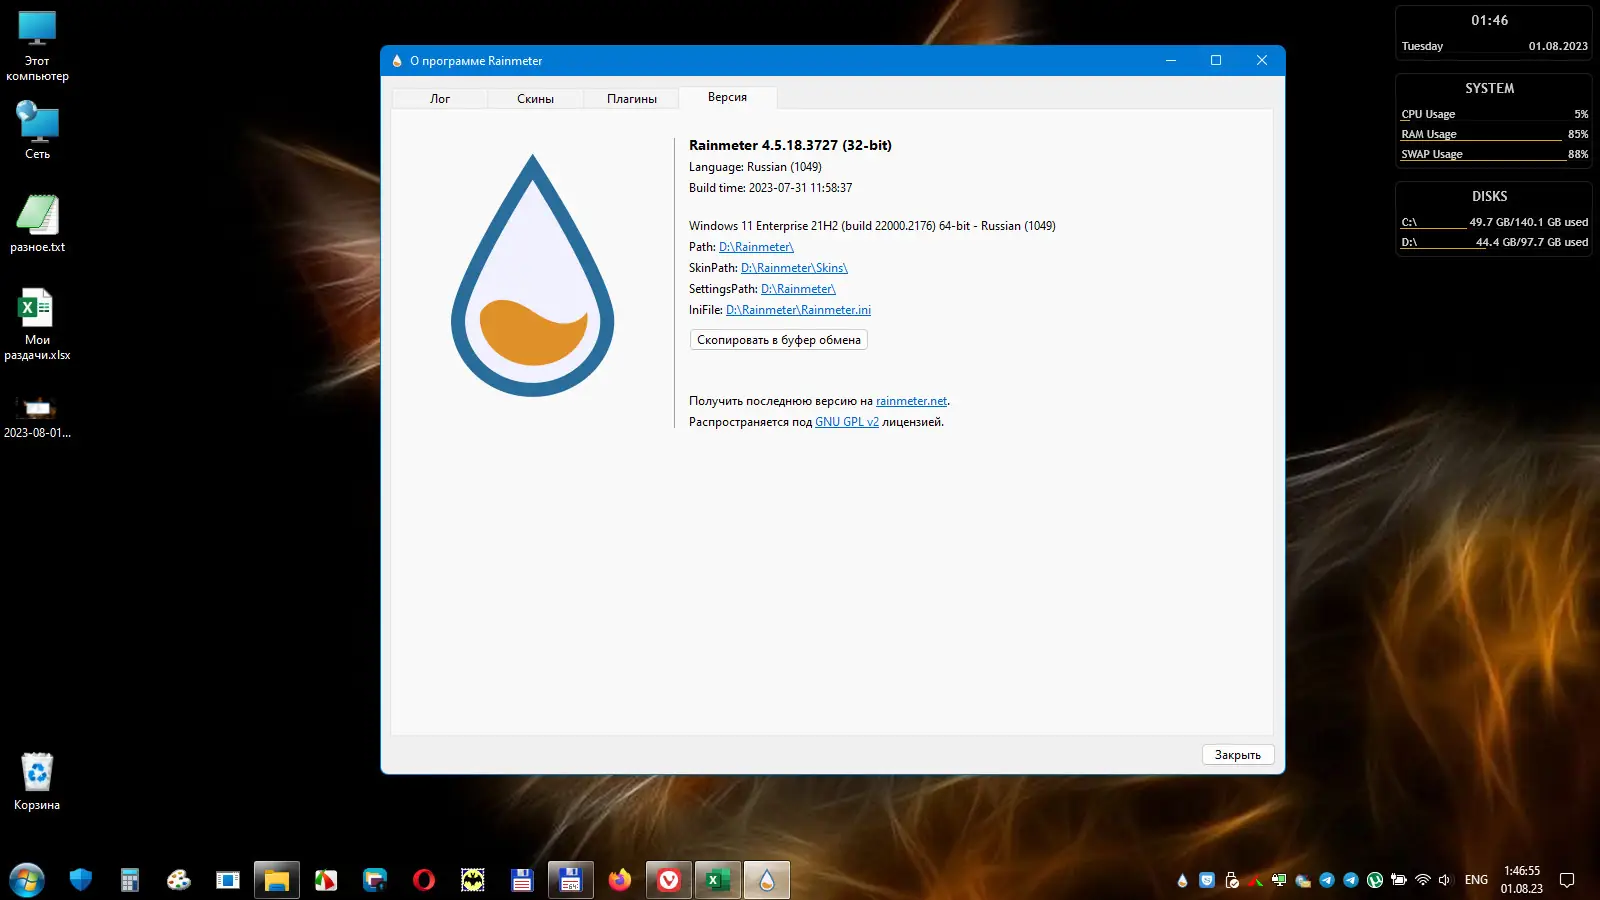
Task: Click the Rainmeter droplet logo image
Action: pos(533,275)
